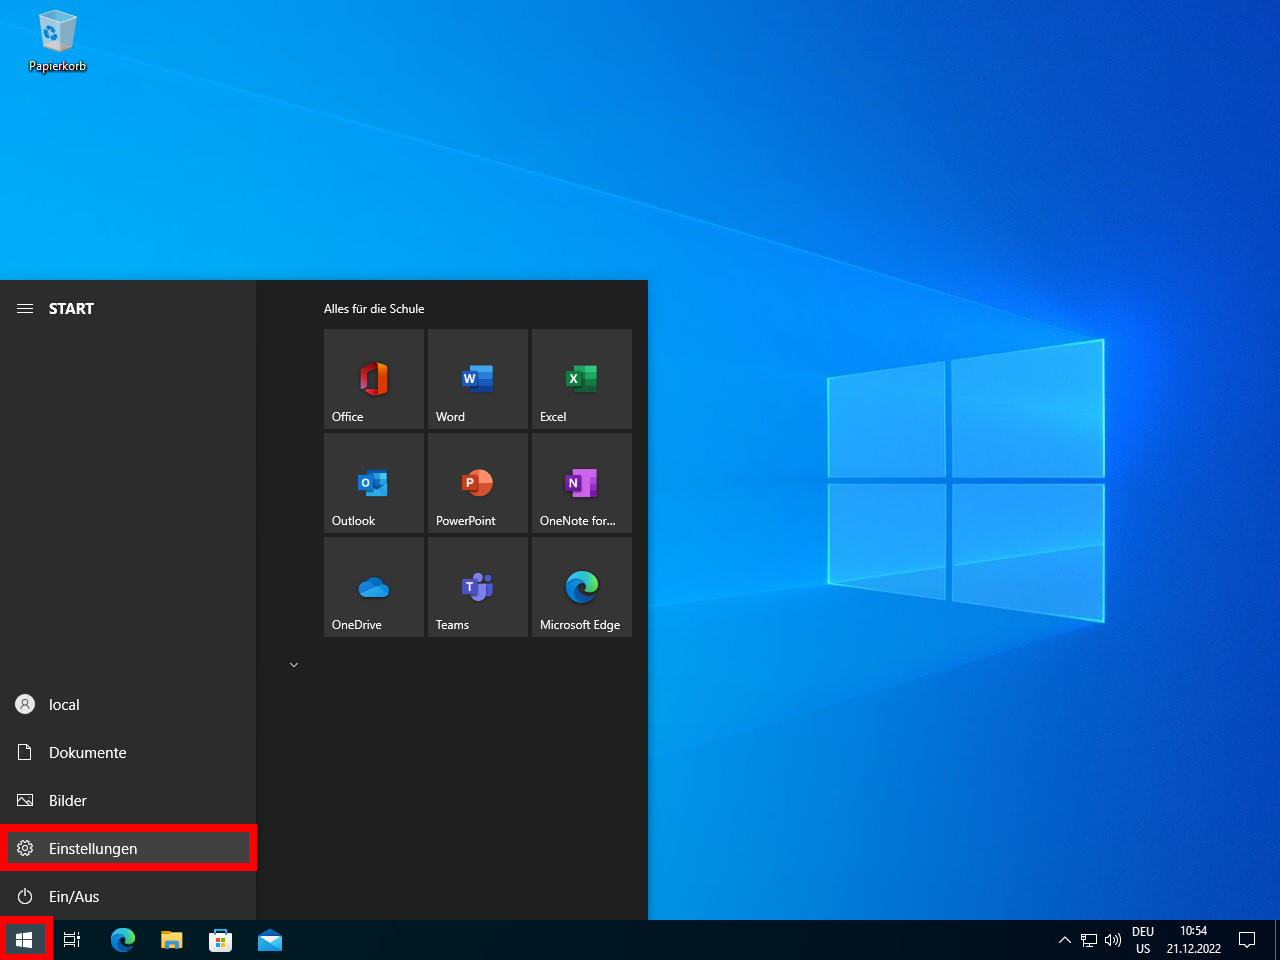
Task: Open Microsoft Store from the taskbar
Action: pos(220,940)
